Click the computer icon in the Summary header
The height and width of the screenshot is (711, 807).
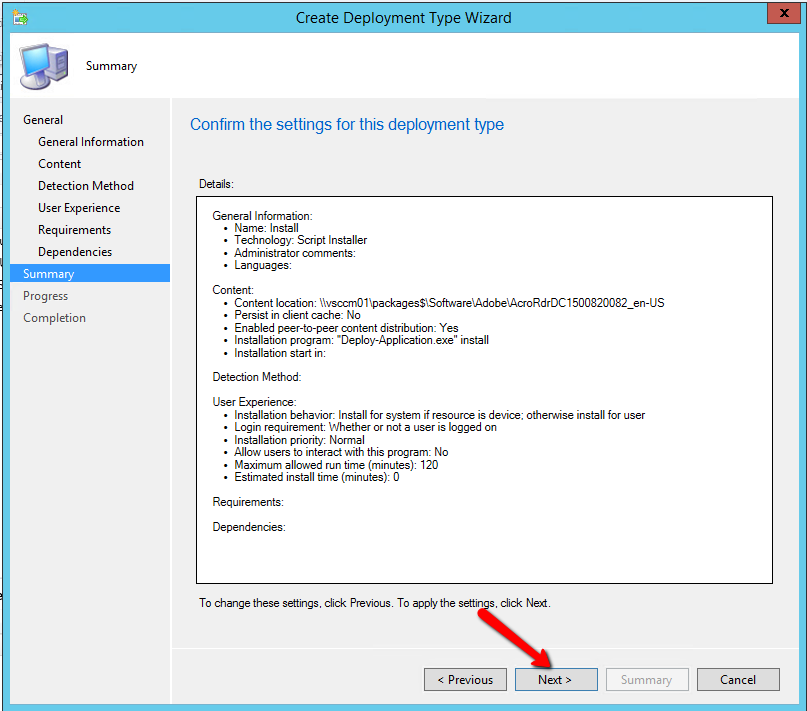coord(44,65)
